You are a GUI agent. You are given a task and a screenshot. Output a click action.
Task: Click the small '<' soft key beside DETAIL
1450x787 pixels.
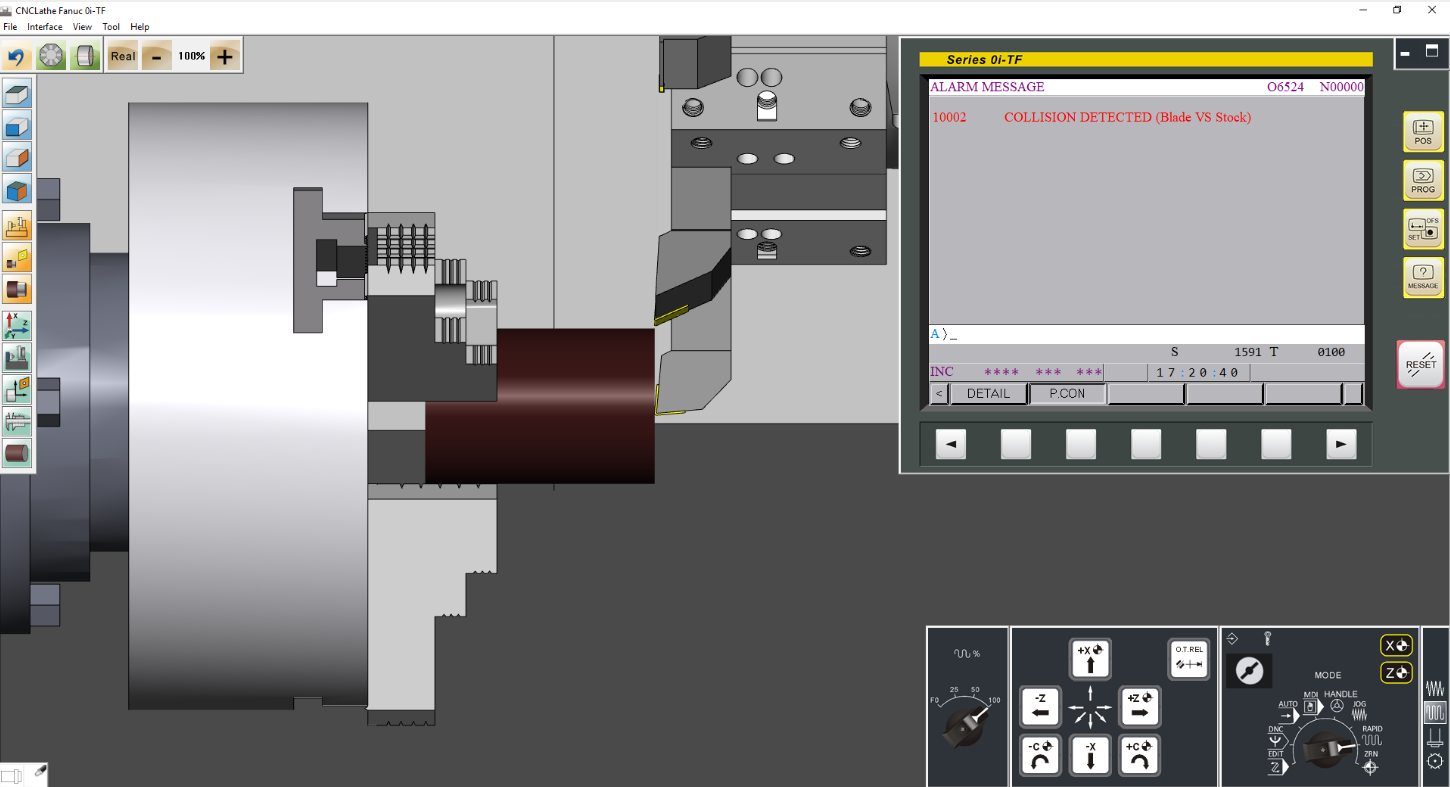pyautogui.click(x=939, y=394)
